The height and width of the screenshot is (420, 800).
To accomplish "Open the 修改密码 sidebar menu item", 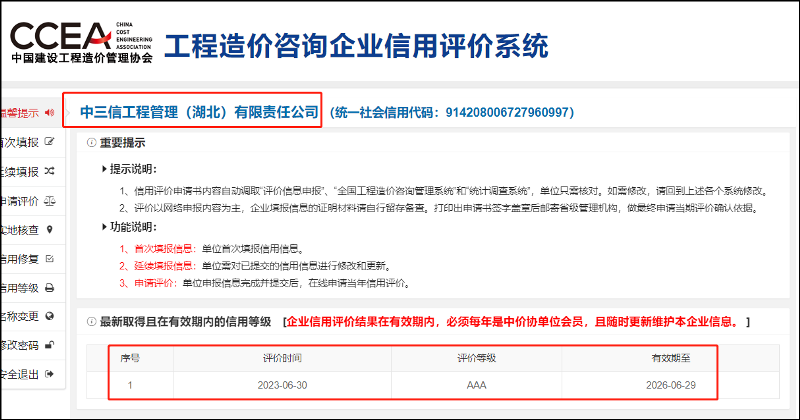I will [x=20, y=346].
